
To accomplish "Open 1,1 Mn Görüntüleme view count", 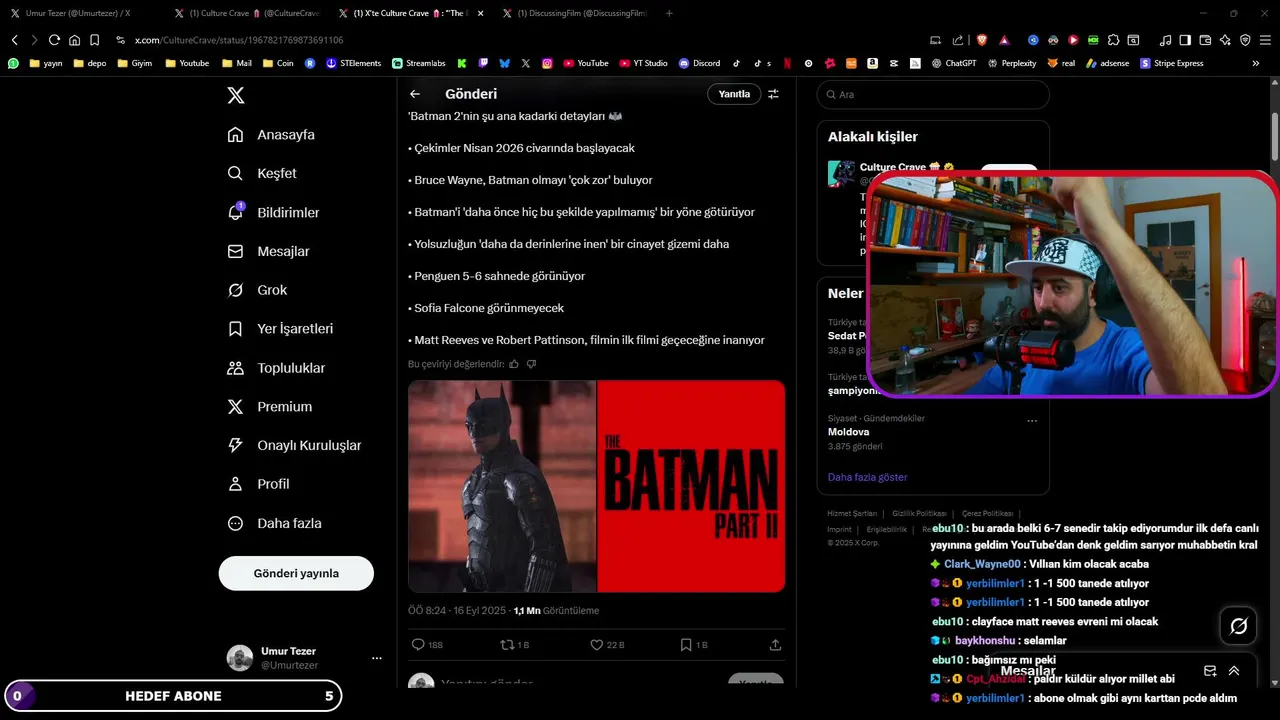I will [556, 610].
